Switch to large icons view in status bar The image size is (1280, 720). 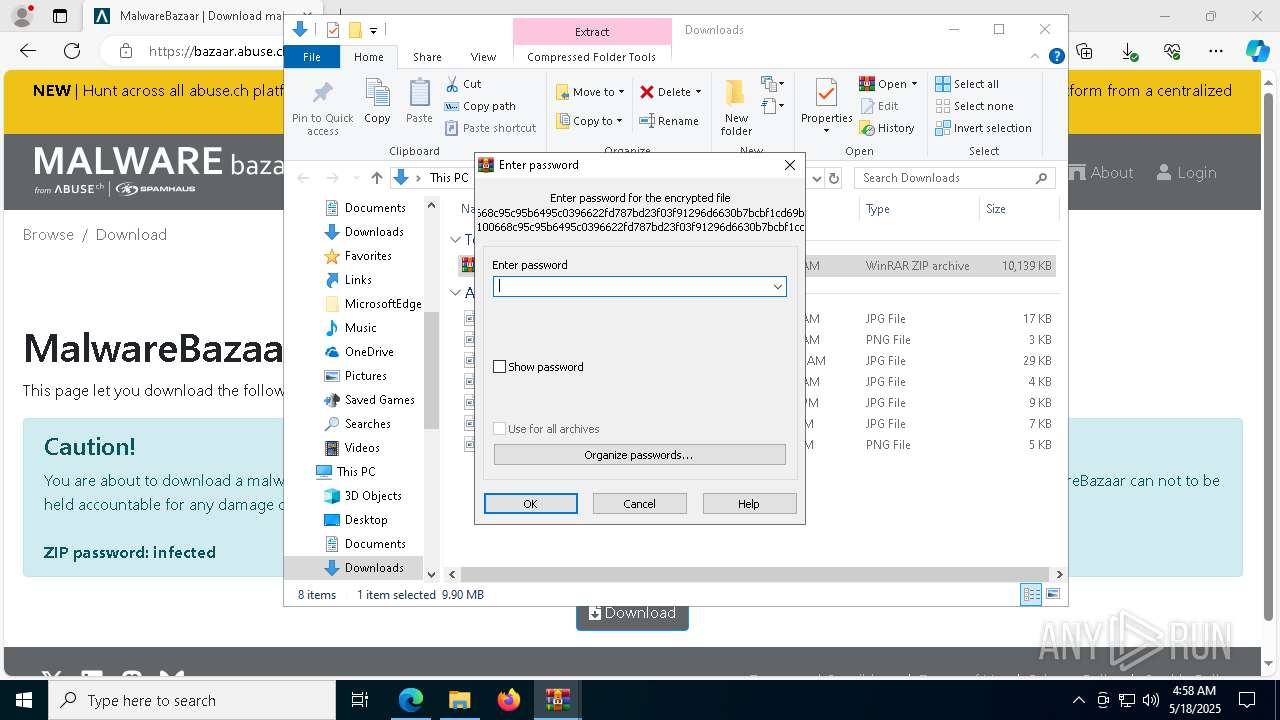click(x=1052, y=595)
